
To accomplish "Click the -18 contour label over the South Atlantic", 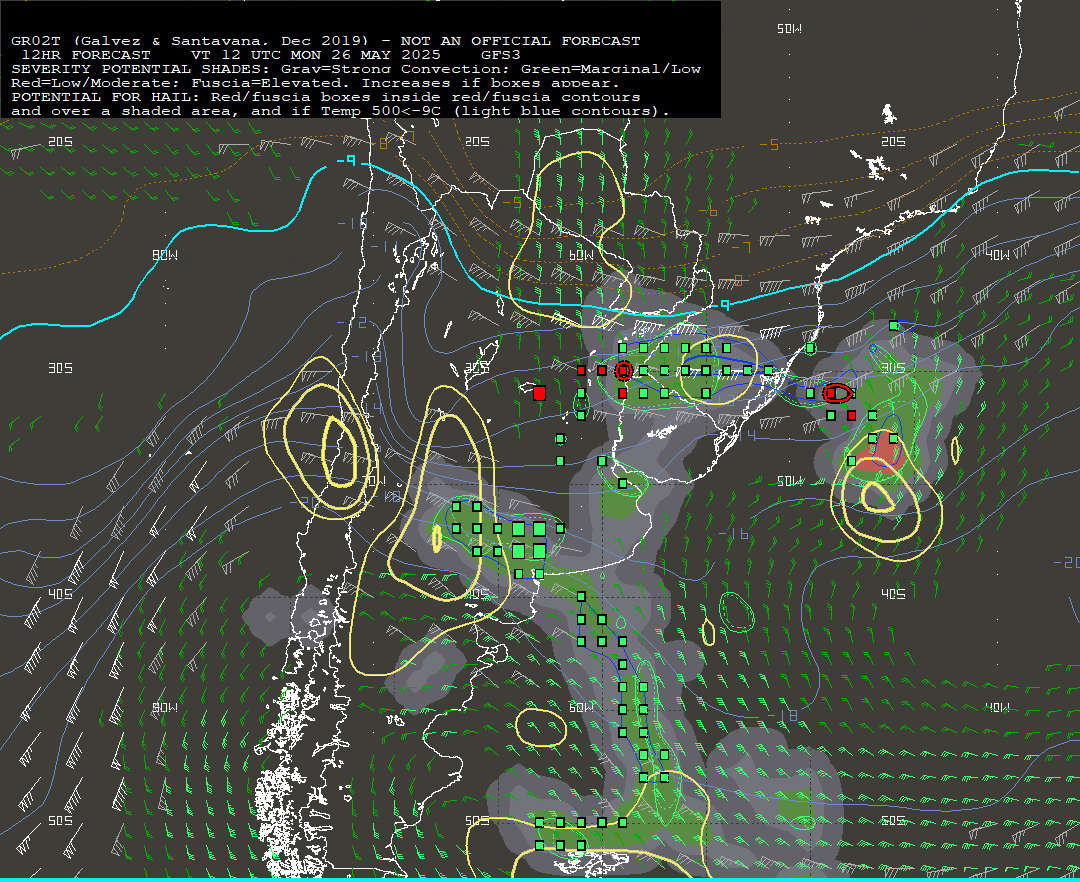I will (782, 716).
